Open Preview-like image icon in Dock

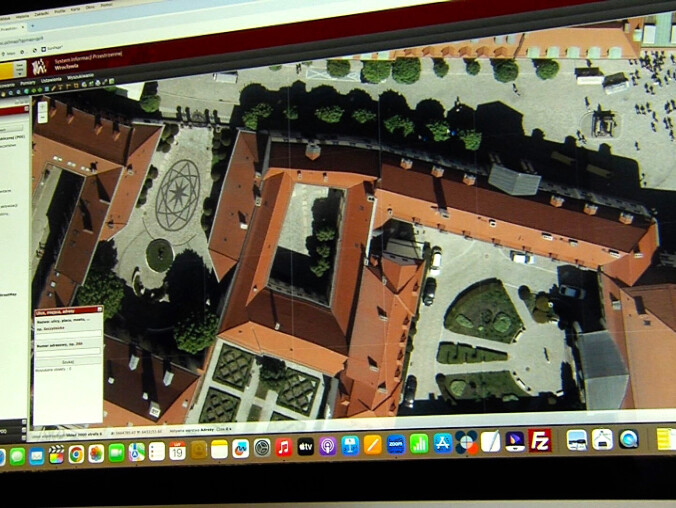coord(577,440)
